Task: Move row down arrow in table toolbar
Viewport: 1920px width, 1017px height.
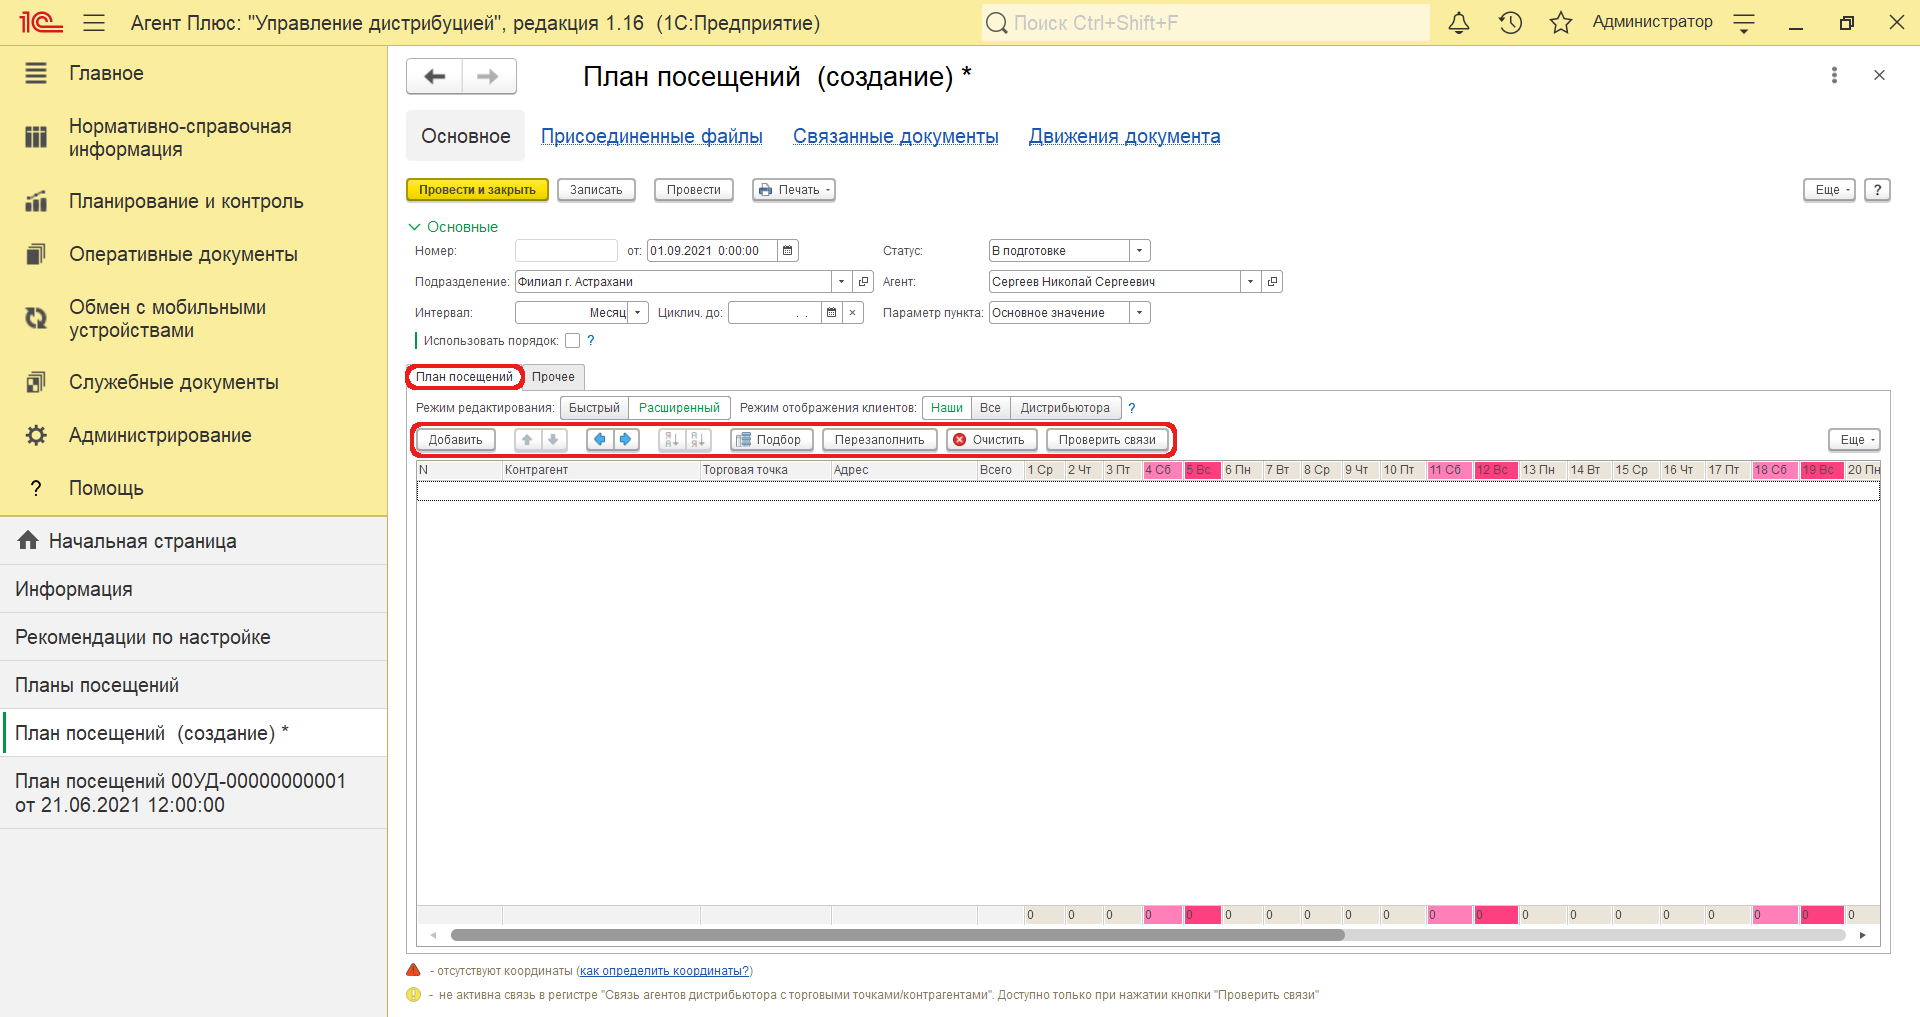Action: coord(553,440)
